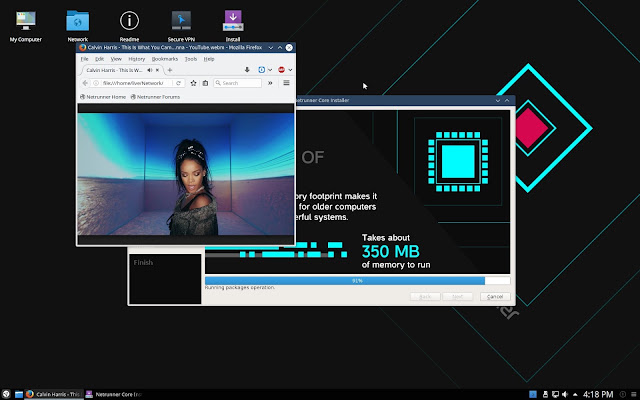Switch to Netrunner Core Installer taskbar entry
This screenshot has width=640, height=400.
(114, 394)
